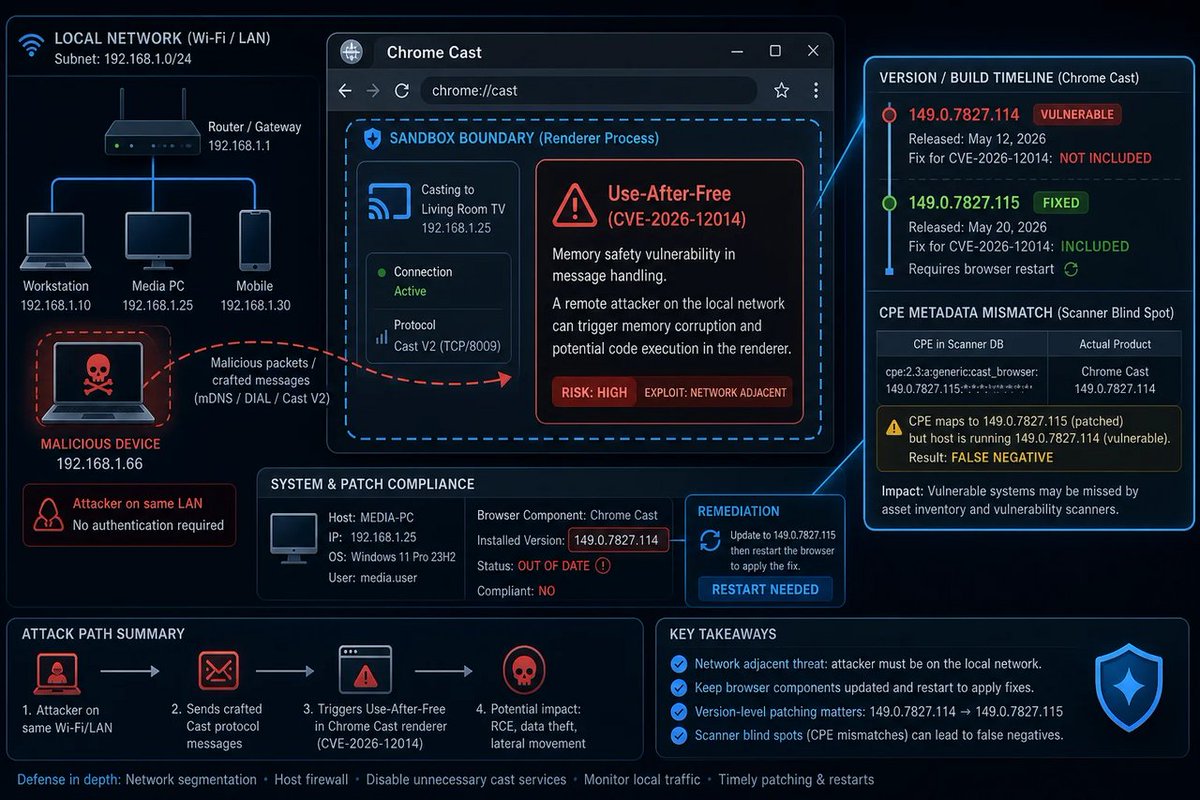Viewport: 1200px width, 800px height.
Task: Click the Living Room TV 192.168.1.25 text
Action: 463,218
